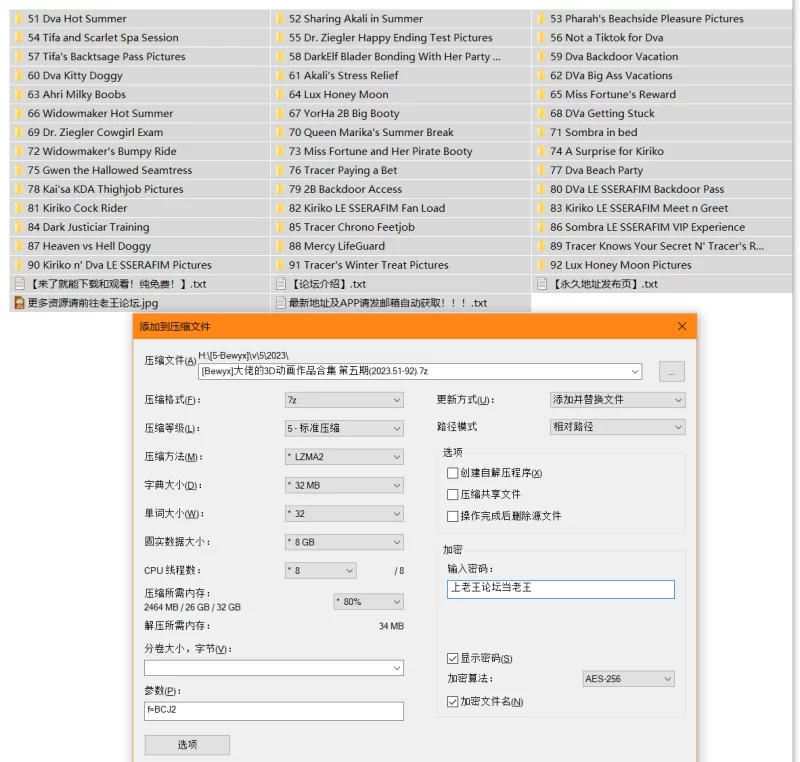
Task: Enable 创建自解压程序 checkbox
Action: pyautogui.click(x=452, y=473)
